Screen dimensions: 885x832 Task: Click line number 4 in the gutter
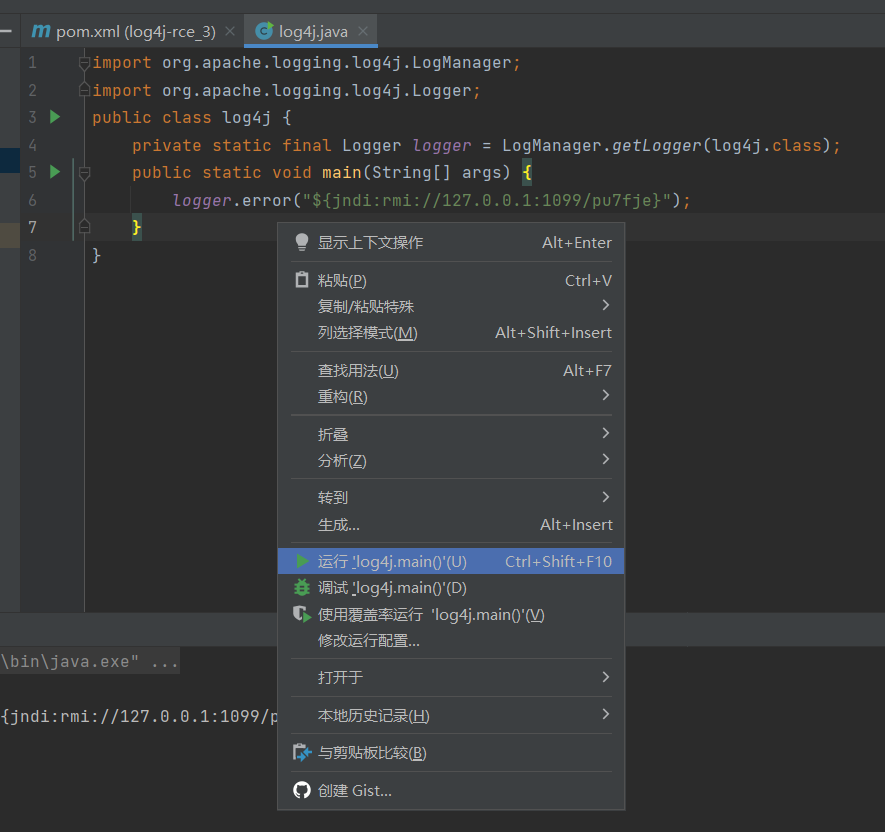(32, 146)
